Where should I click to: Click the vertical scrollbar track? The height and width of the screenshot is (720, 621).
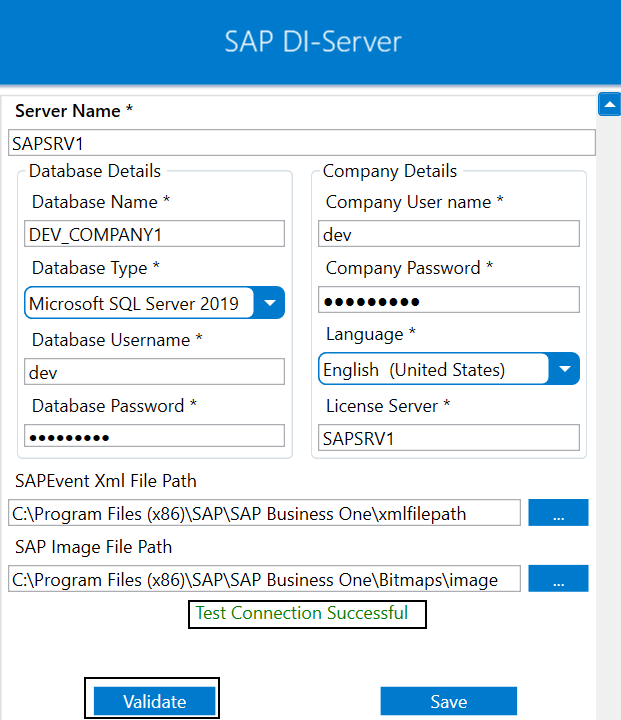click(609, 400)
